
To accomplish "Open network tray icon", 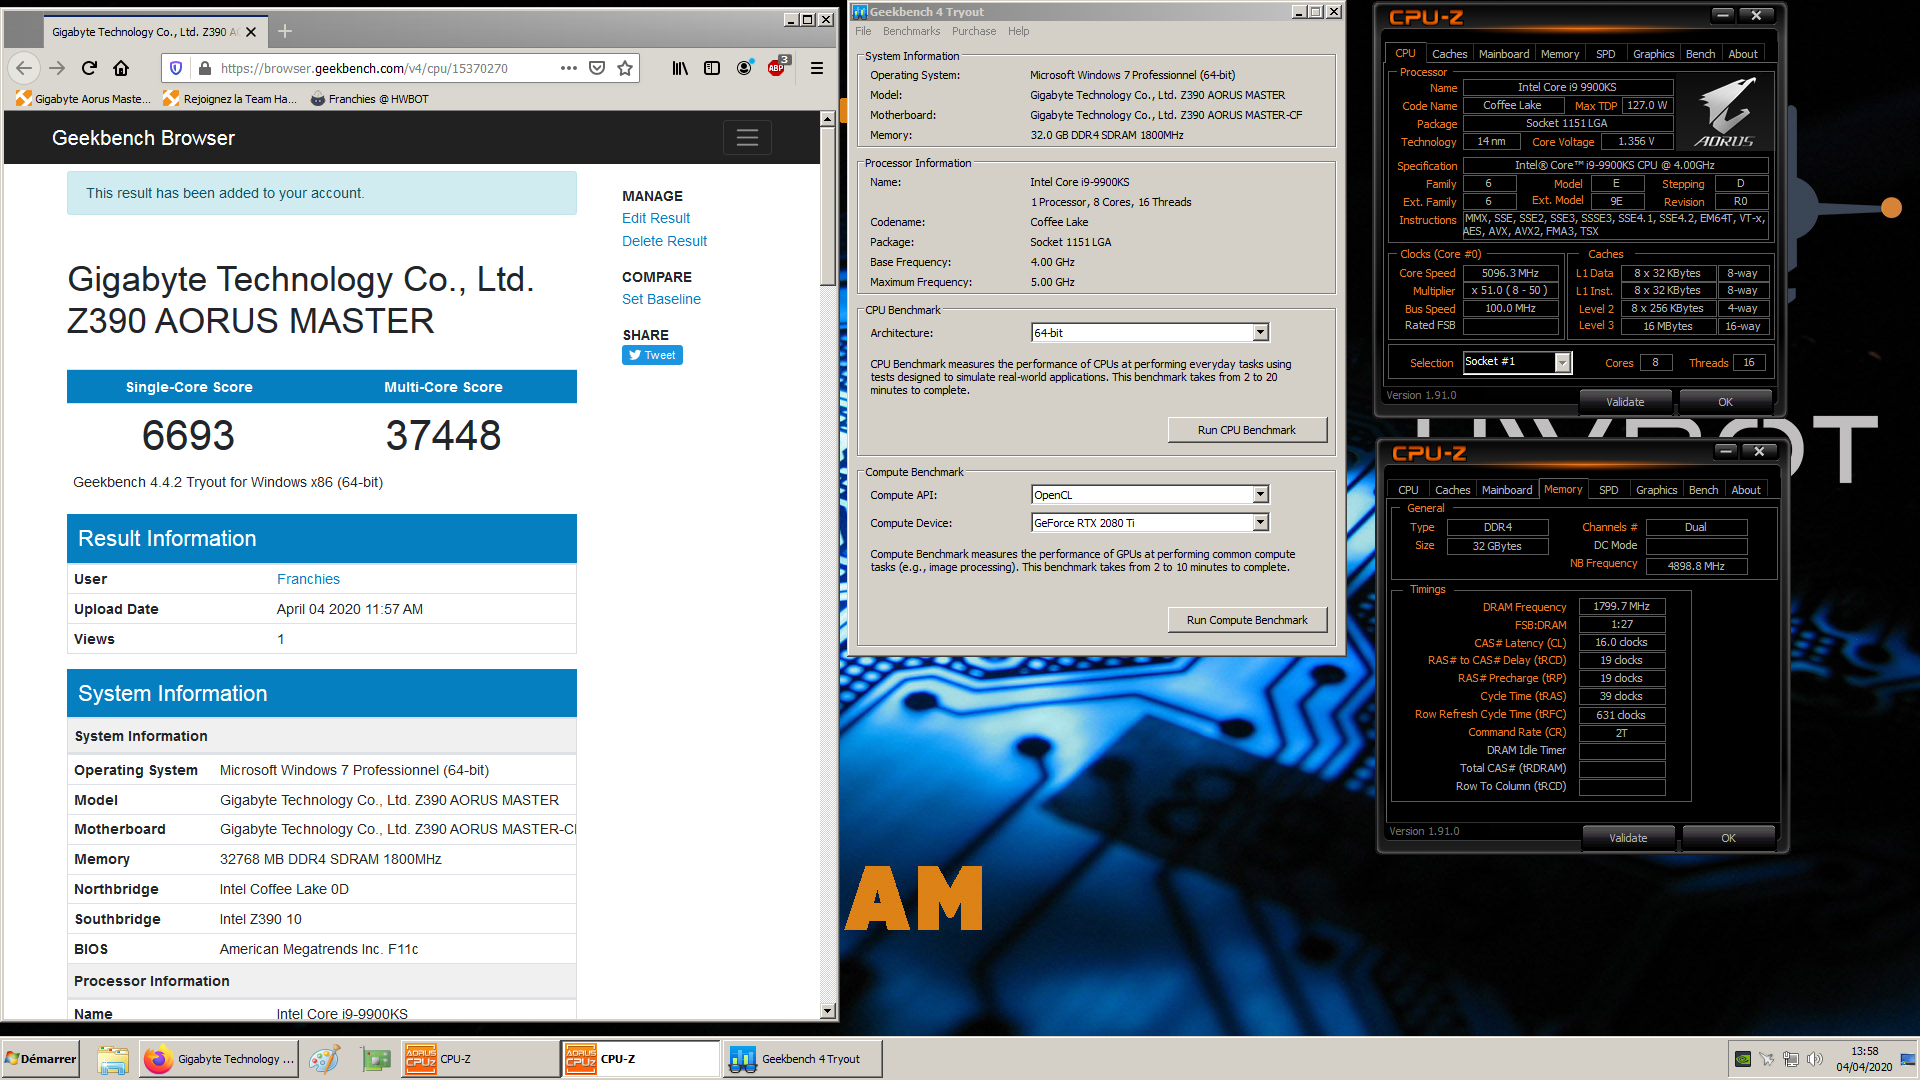I will 1791,1059.
